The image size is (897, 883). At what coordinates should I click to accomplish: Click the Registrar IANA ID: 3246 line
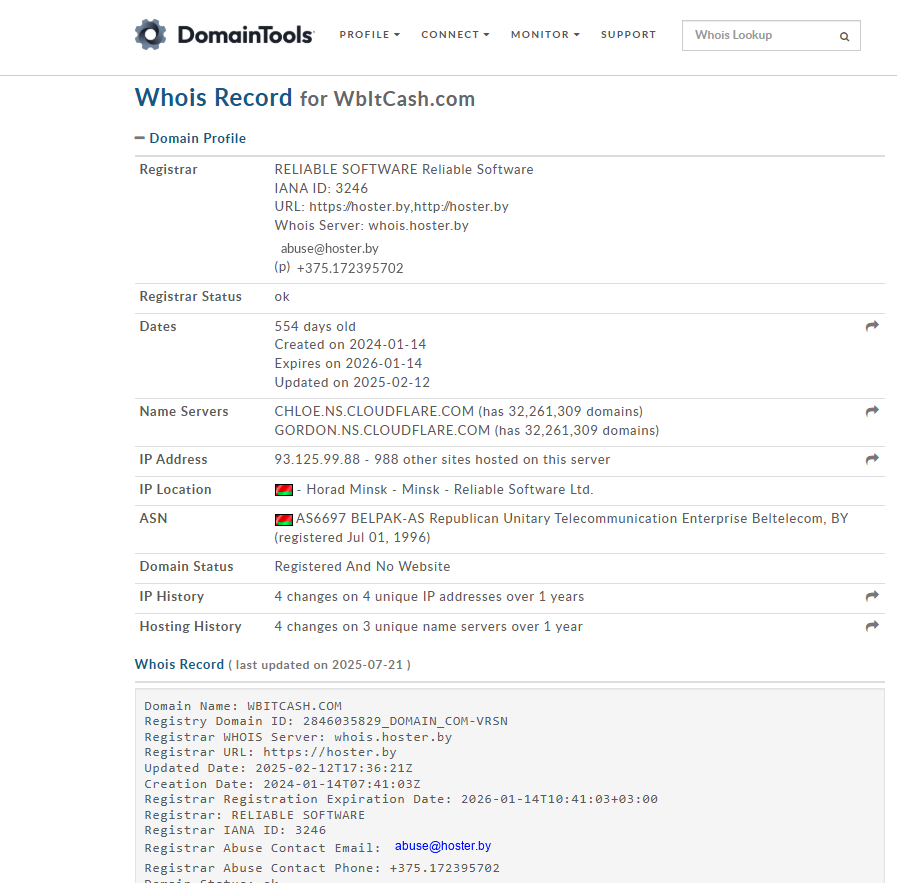coord(235,830)
